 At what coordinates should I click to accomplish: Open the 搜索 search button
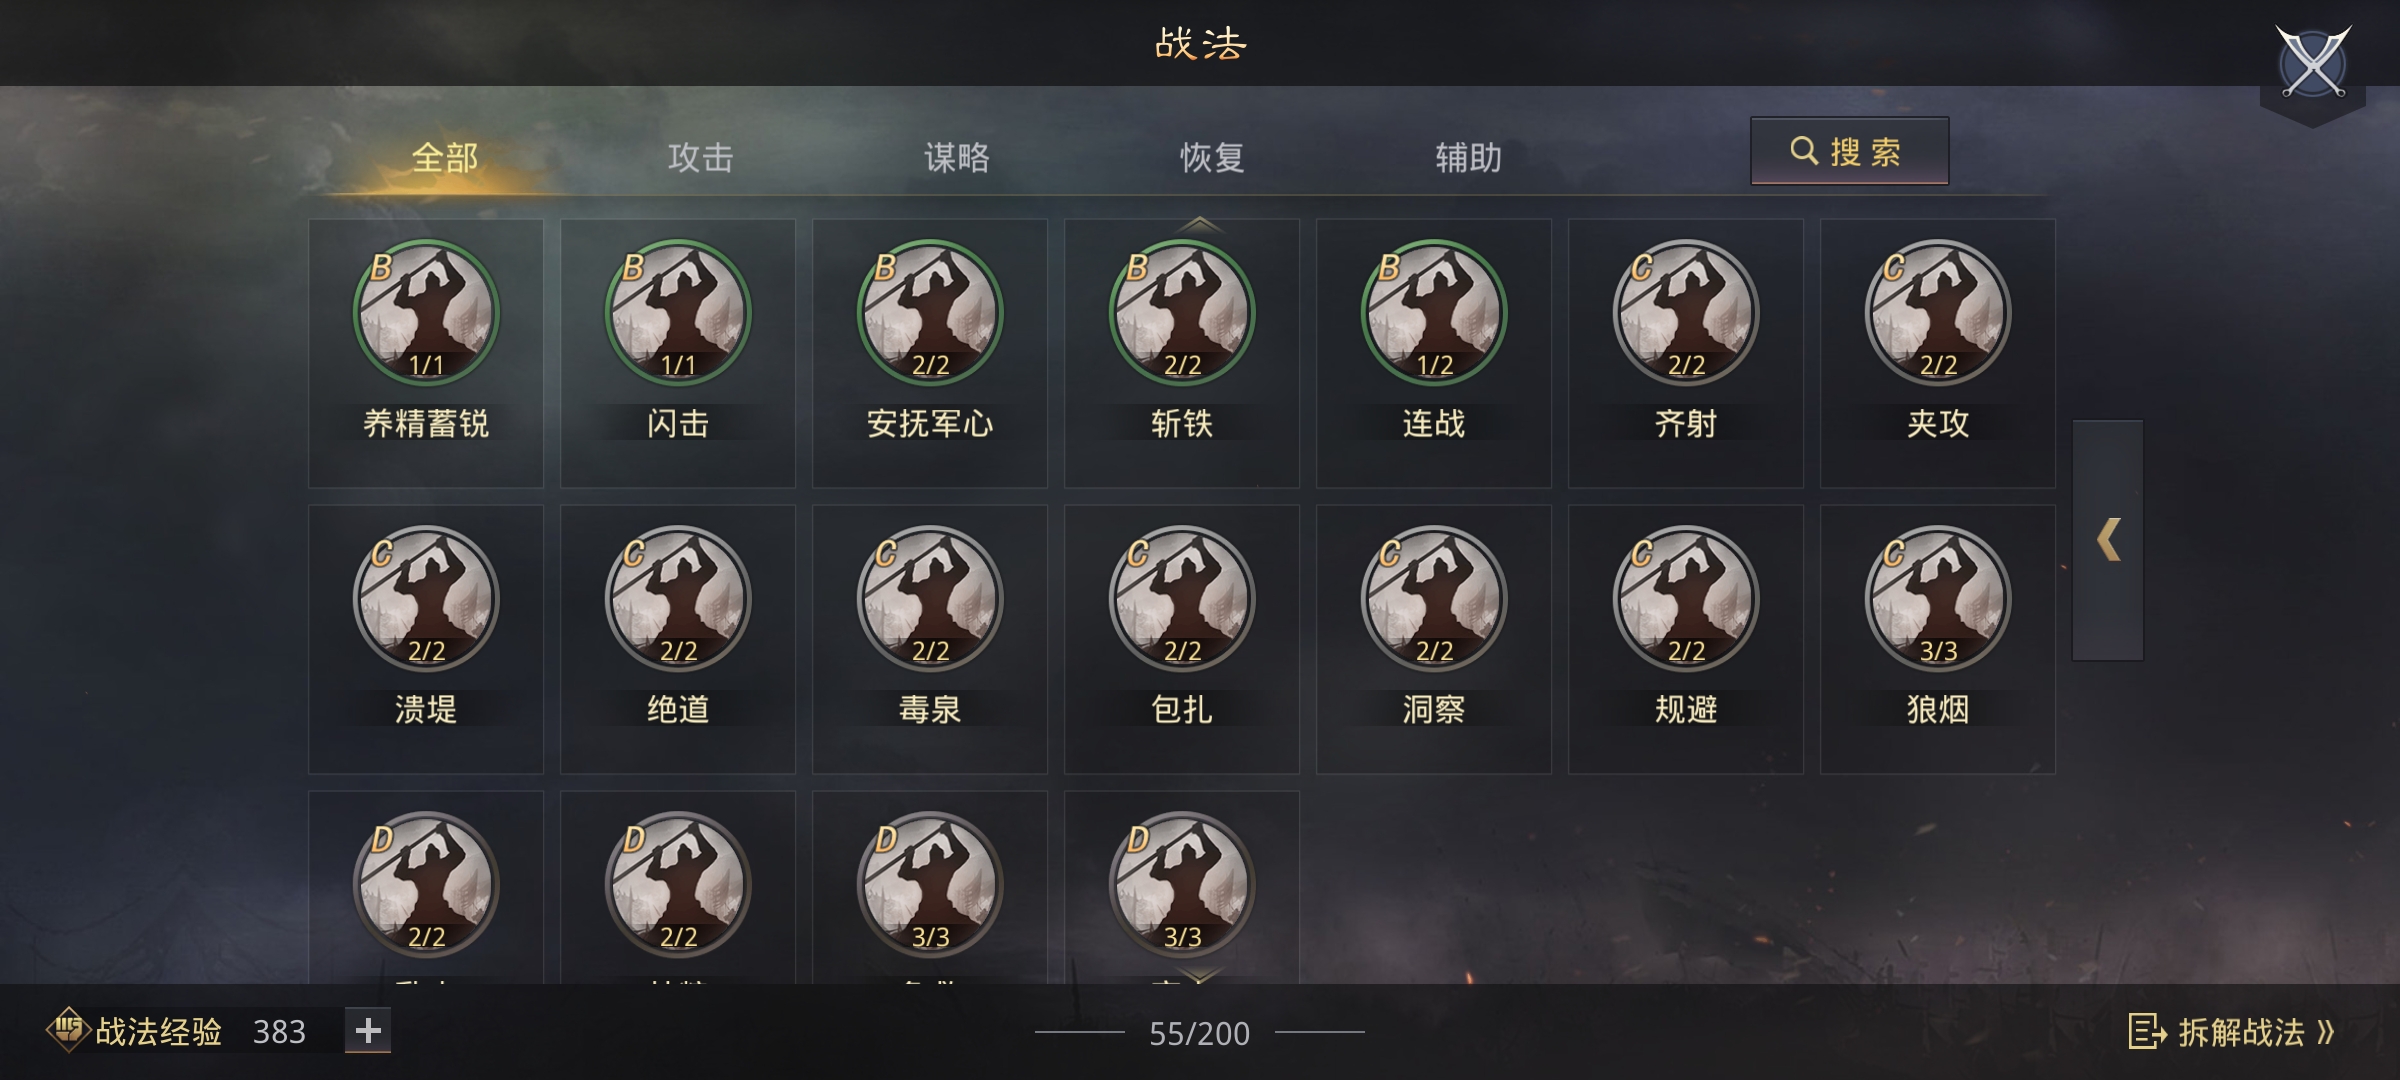tap(1849, 151)
